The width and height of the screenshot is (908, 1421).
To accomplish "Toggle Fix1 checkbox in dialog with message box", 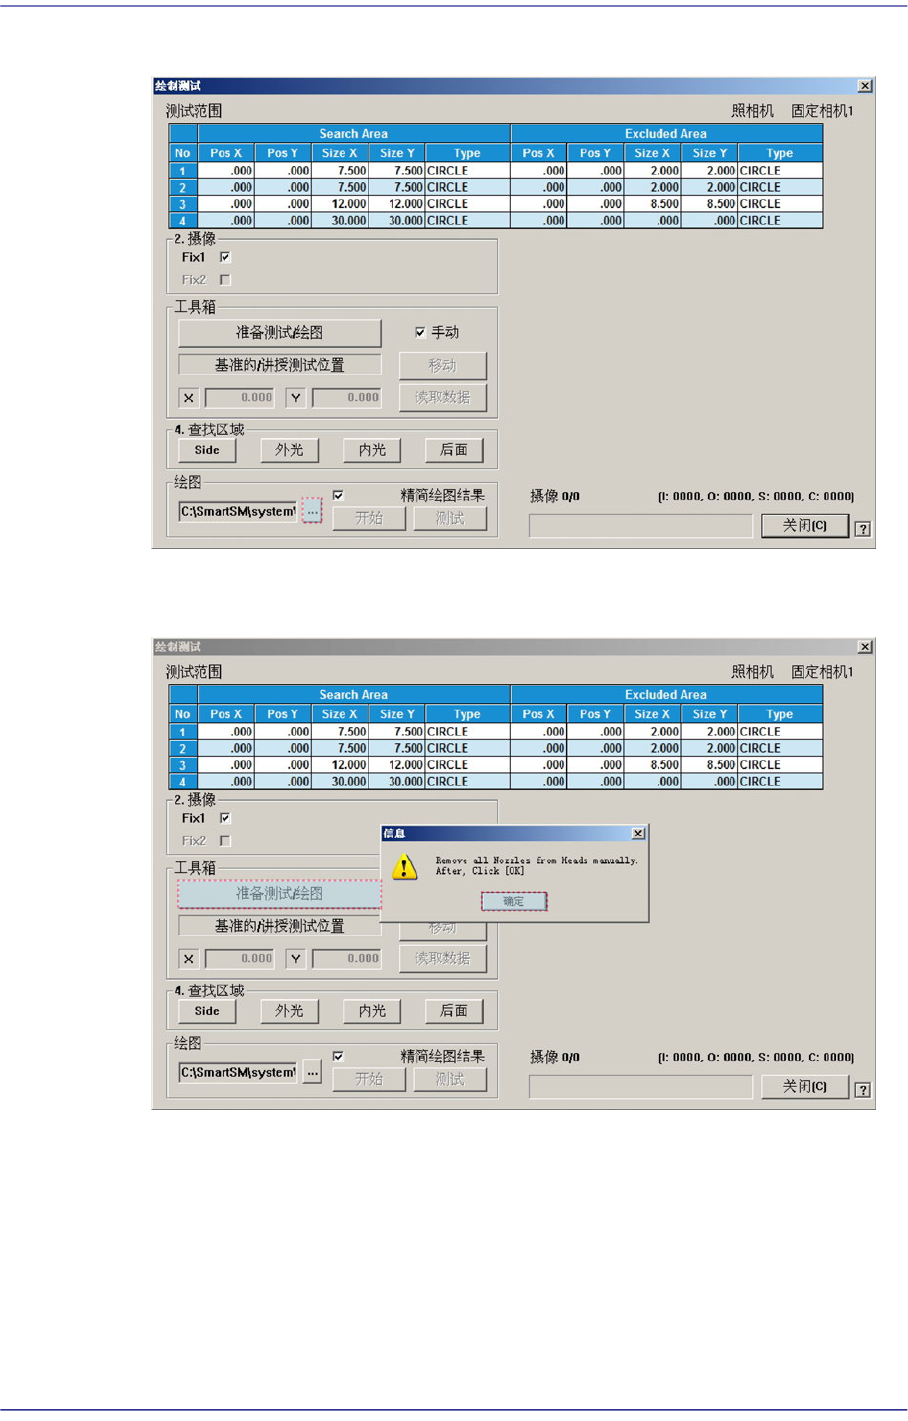I will pyautogui.click(x=225, y=818).
